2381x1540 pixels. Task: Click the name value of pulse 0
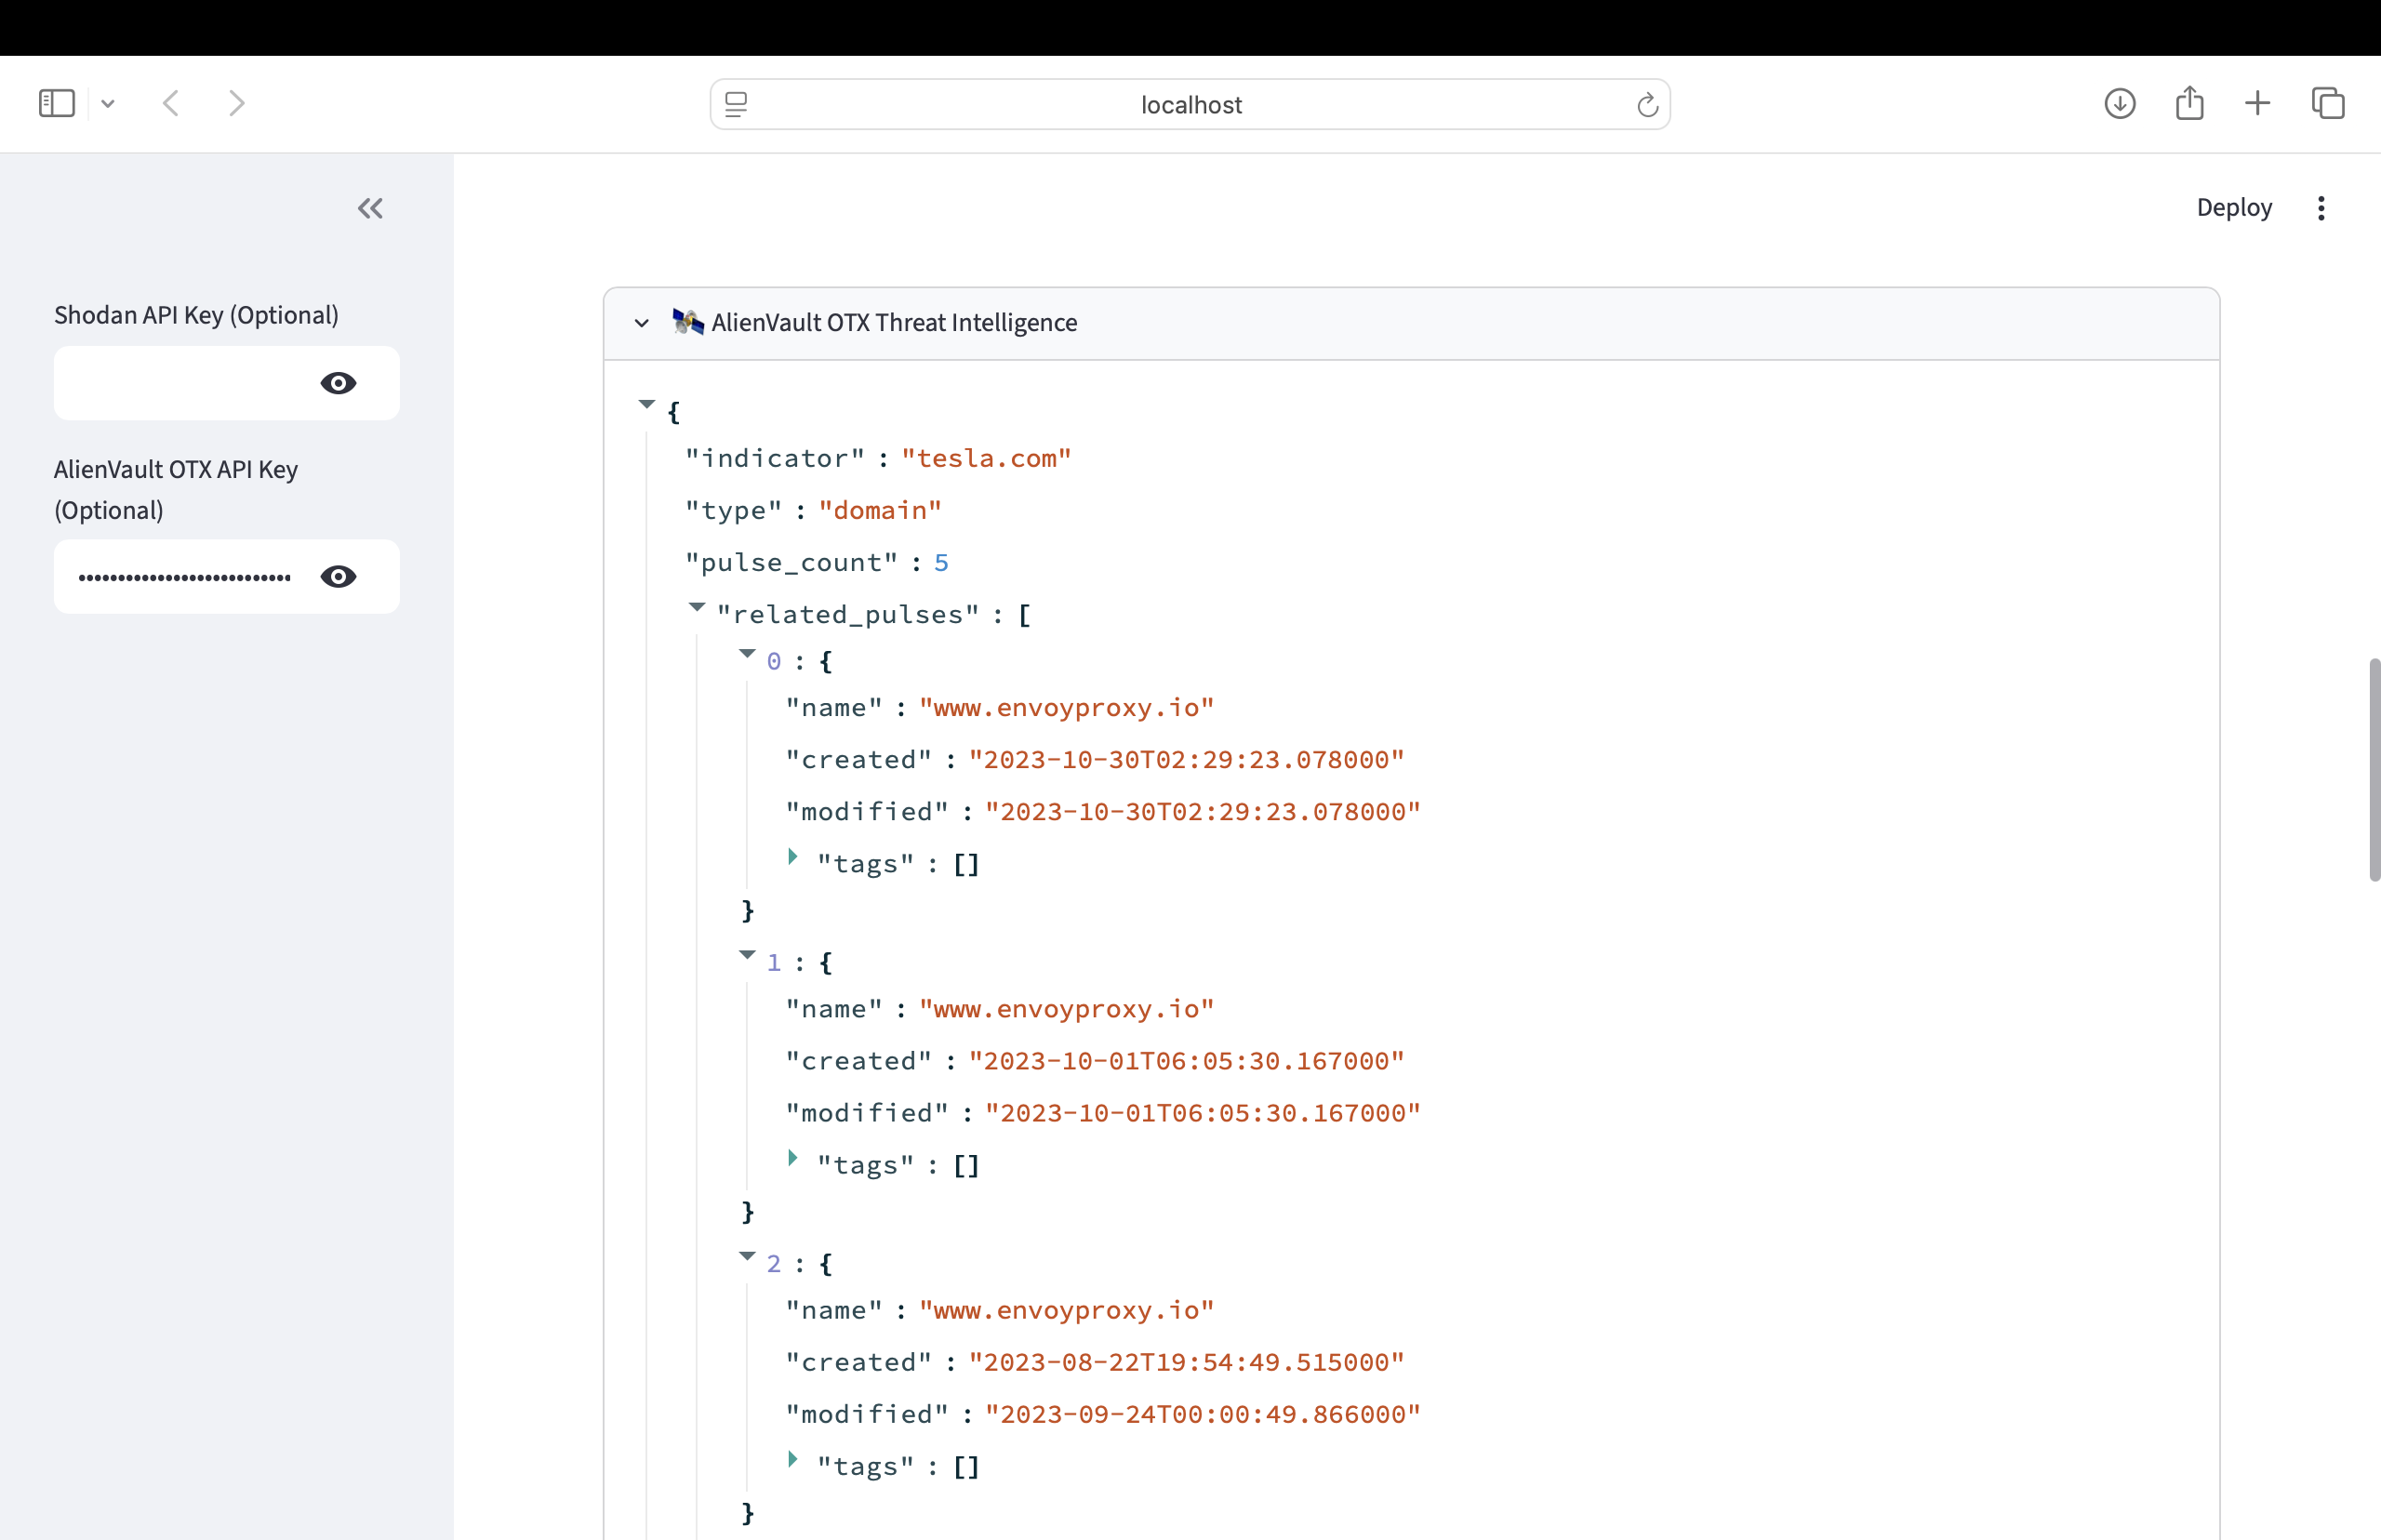coord(1066,708)
